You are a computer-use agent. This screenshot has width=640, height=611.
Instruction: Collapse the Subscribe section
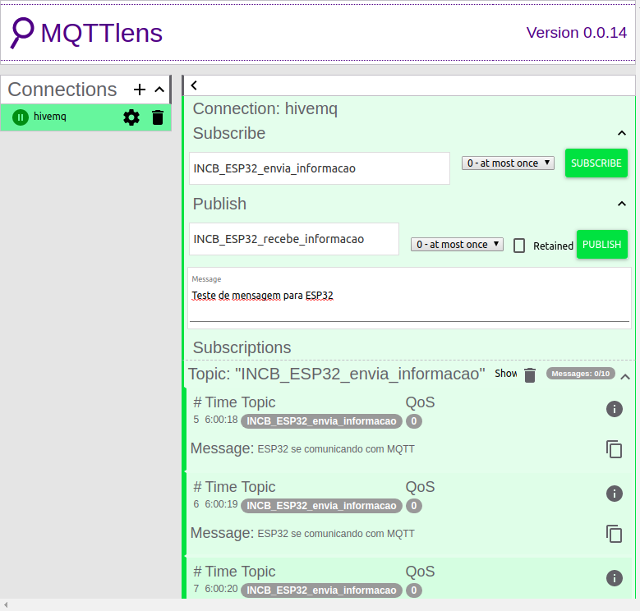click(621, 133)
